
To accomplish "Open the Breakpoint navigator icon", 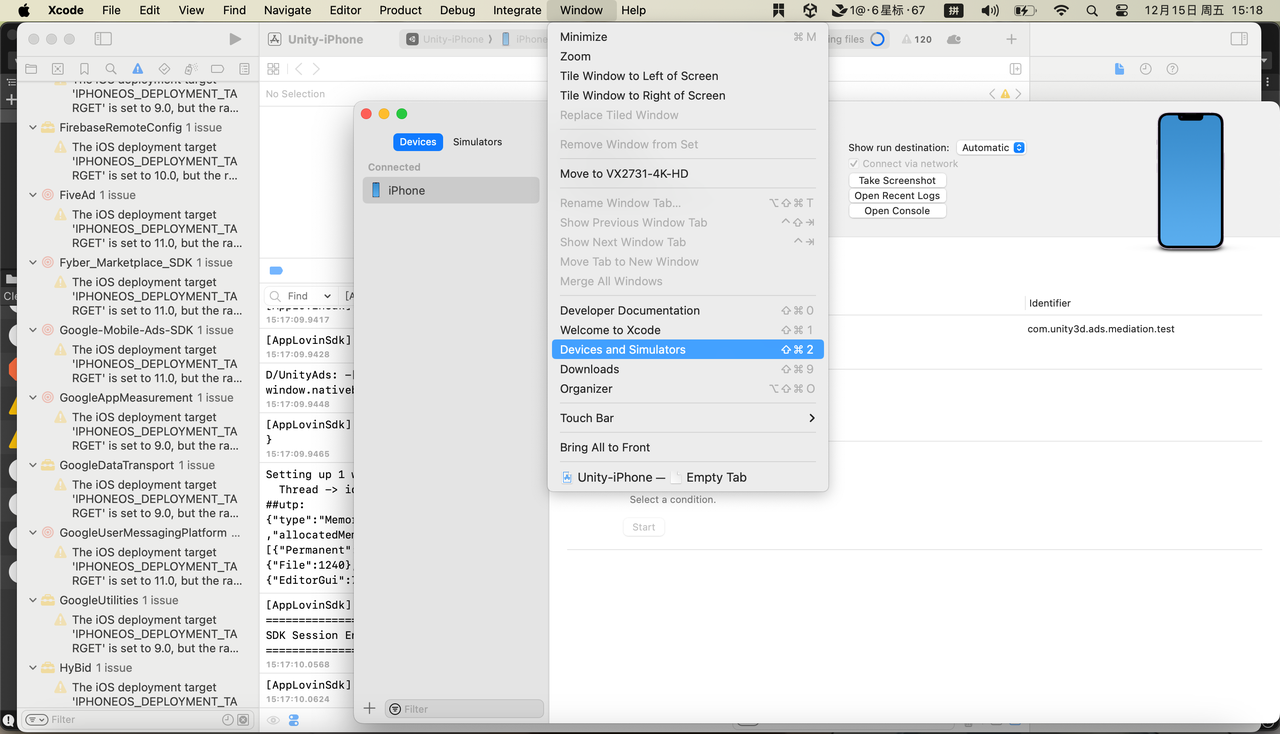I will [217, 69].
